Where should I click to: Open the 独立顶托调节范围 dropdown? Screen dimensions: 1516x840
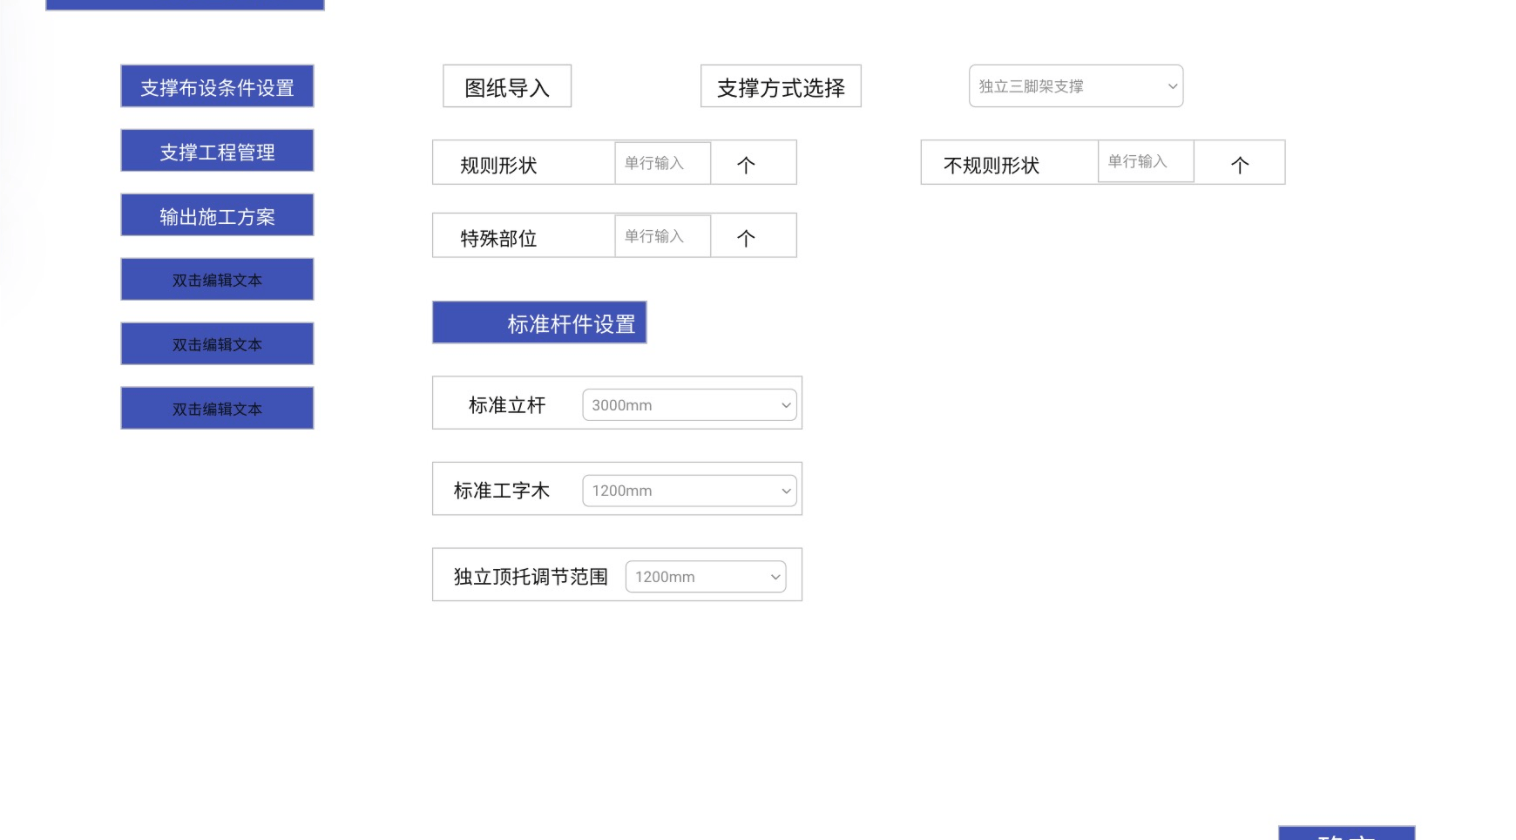click(x=706, y=577)
